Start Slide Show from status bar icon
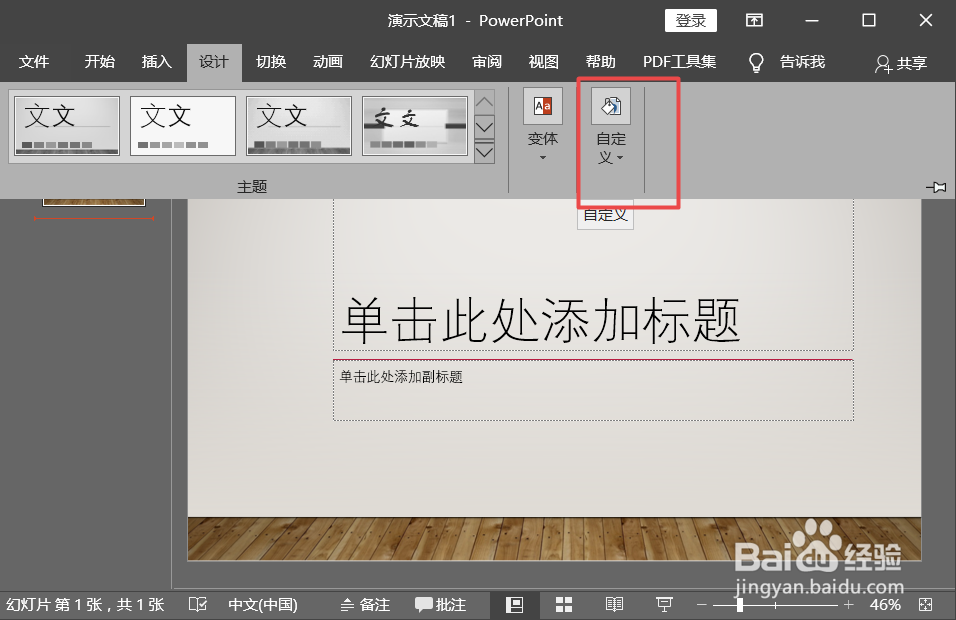Screen dimensions: 956x620 664,605
